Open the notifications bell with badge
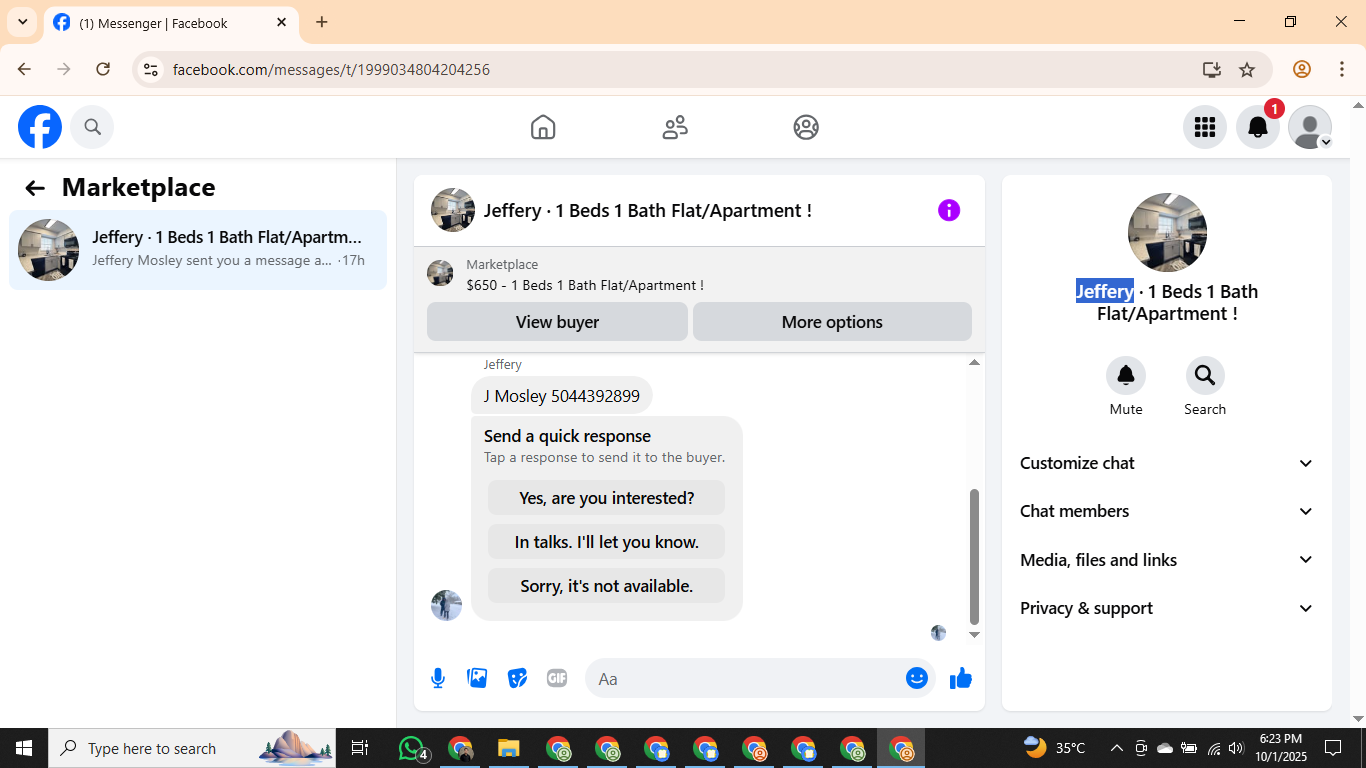Image resolution: width=1366 pixels, height=768 pixels. [x=1258, y=127]
